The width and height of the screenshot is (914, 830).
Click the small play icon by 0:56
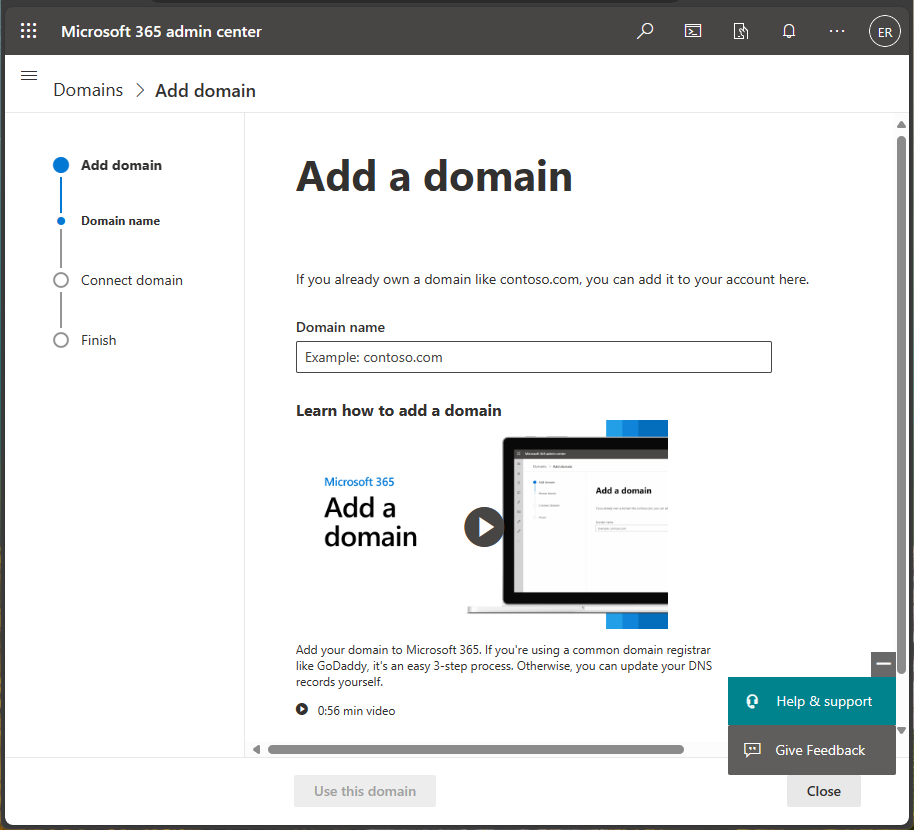click(x=301, y=709)
